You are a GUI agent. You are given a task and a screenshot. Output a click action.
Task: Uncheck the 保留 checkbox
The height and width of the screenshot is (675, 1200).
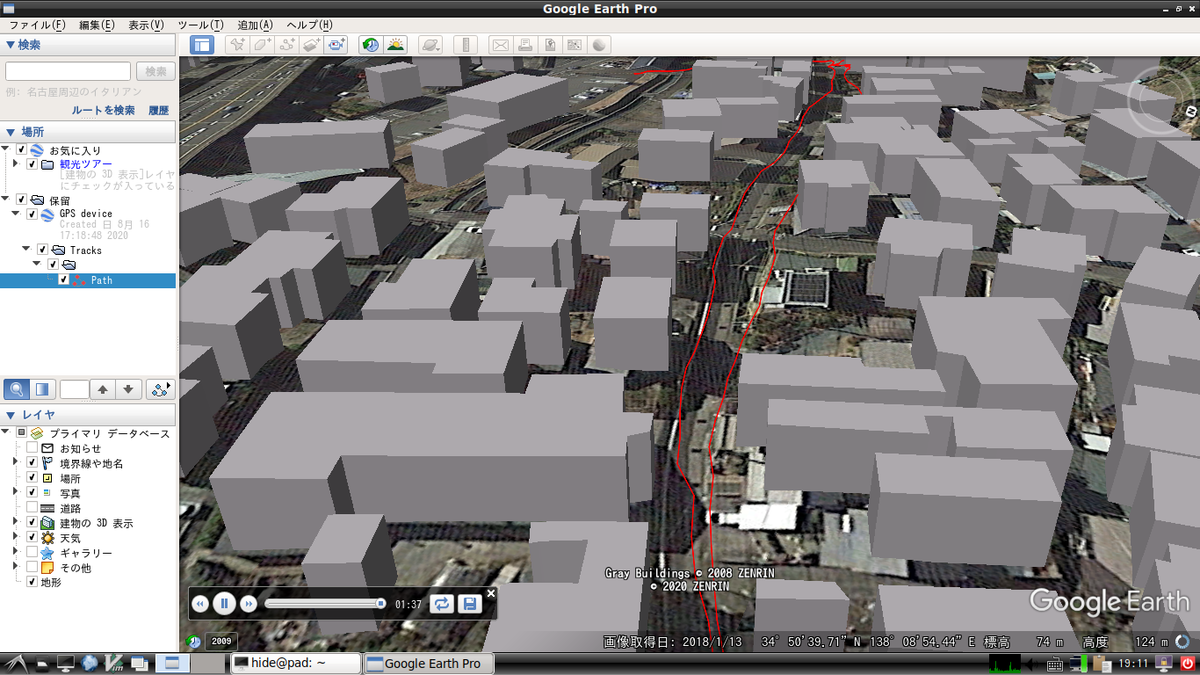point(21,199)
